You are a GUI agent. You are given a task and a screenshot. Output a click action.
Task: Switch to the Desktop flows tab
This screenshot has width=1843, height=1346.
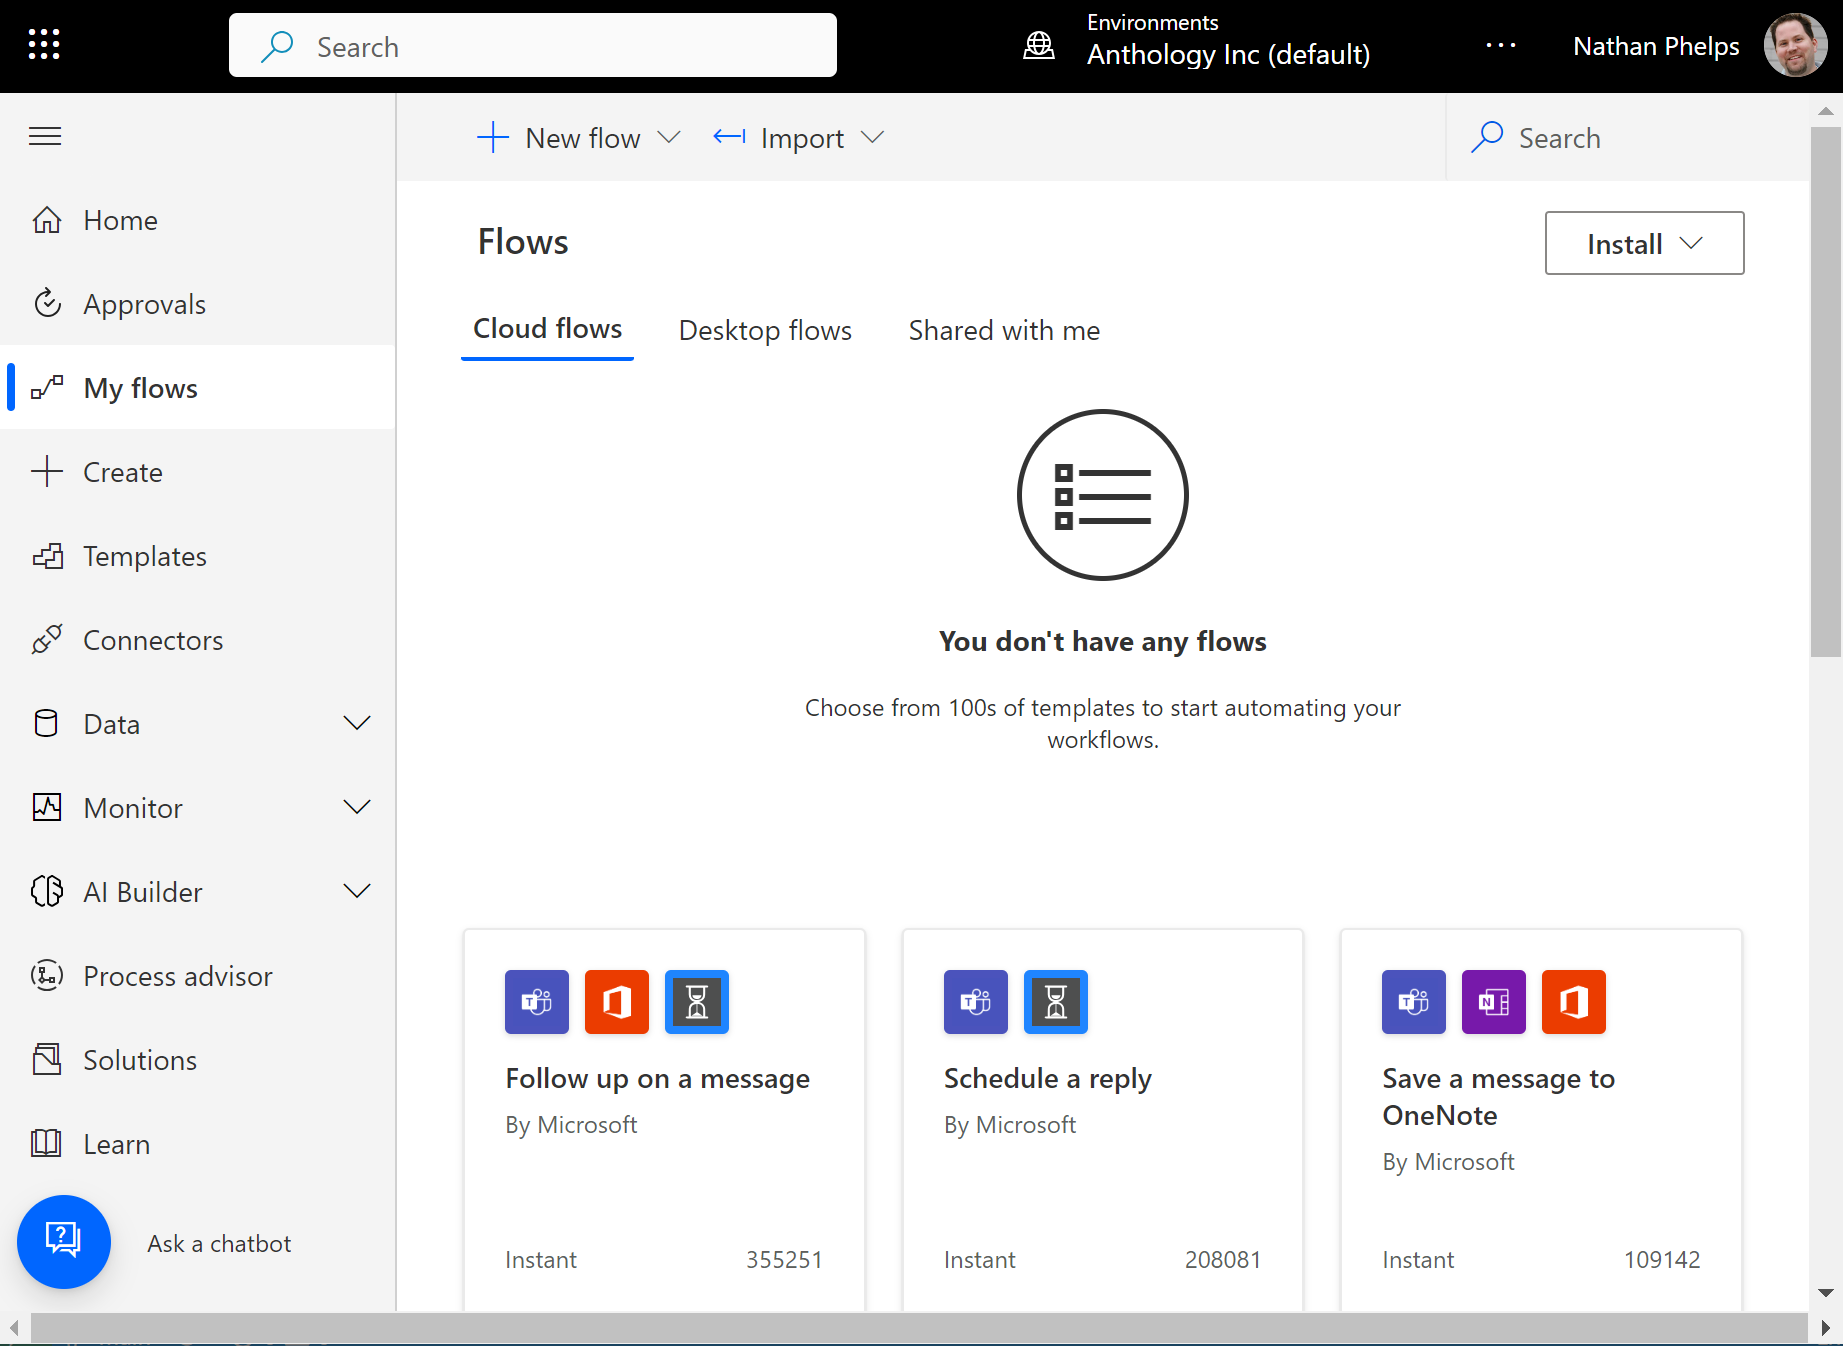click(x=765, y=331)
